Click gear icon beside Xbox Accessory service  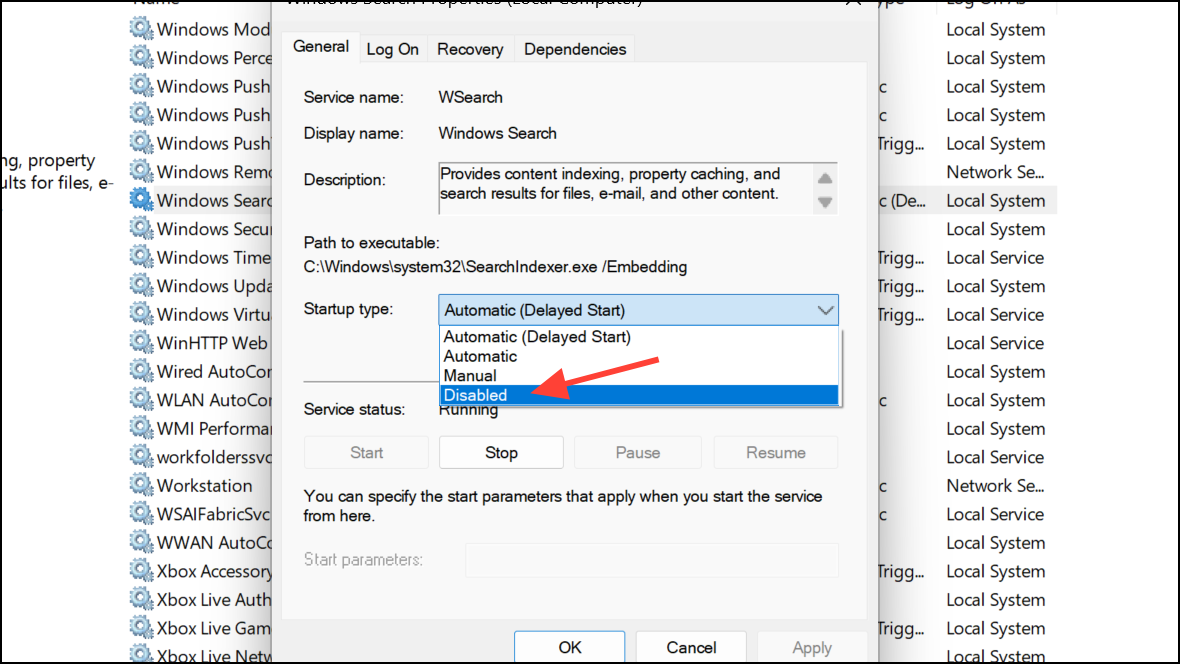[x=141, y=571]
